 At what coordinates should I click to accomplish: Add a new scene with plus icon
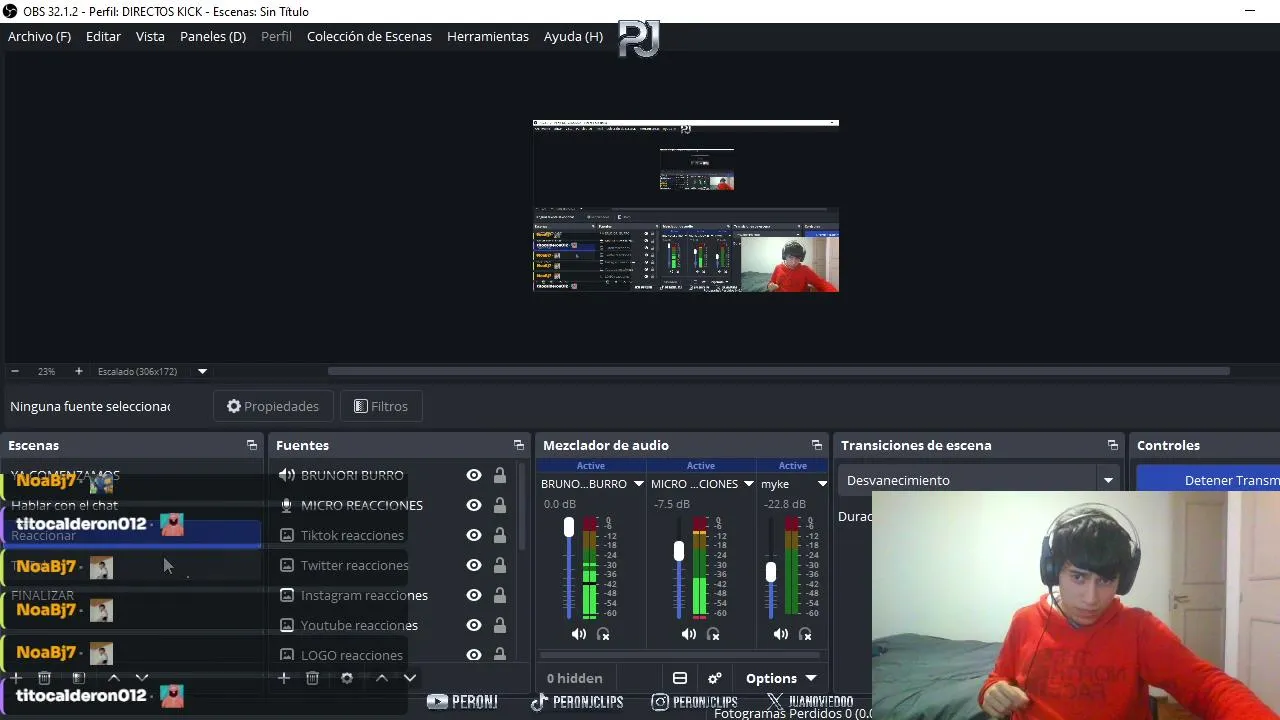pos(16,678)
